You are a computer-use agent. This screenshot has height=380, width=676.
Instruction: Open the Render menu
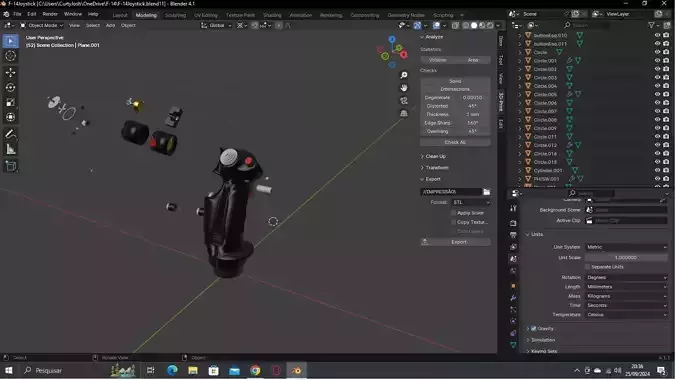(x=50, y=14)
